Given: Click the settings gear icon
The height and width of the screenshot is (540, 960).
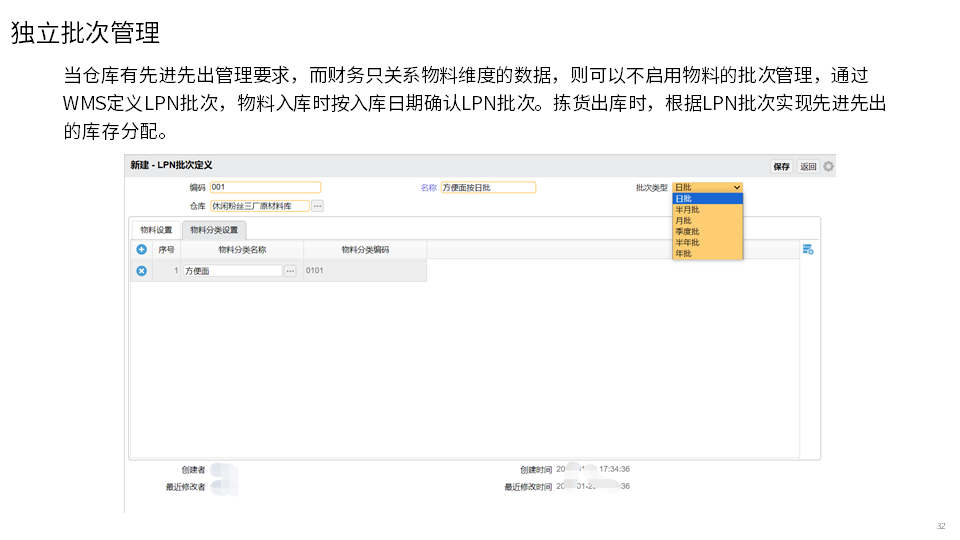Looking at the screenshot, I should pos(828,166).
